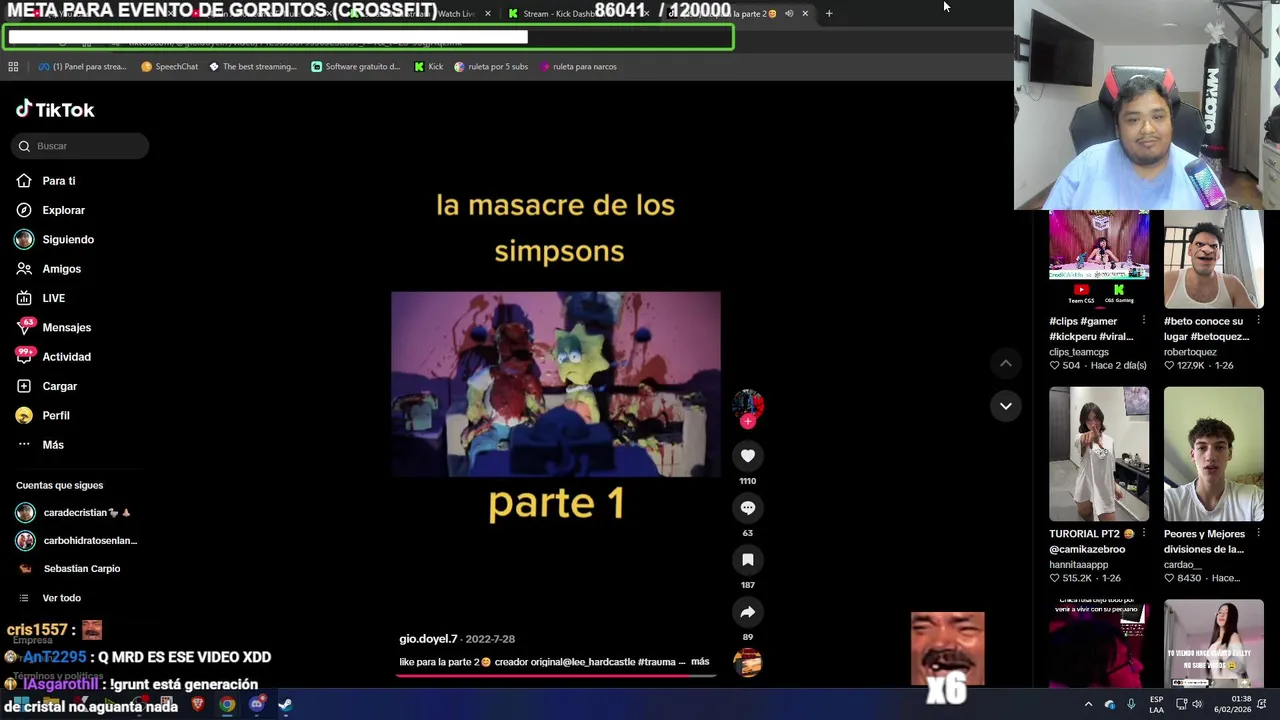Image resolution: width=1280 pixels, height=720 pixels.
Task: Expand the video description with más
Action: tap(700, 662)
